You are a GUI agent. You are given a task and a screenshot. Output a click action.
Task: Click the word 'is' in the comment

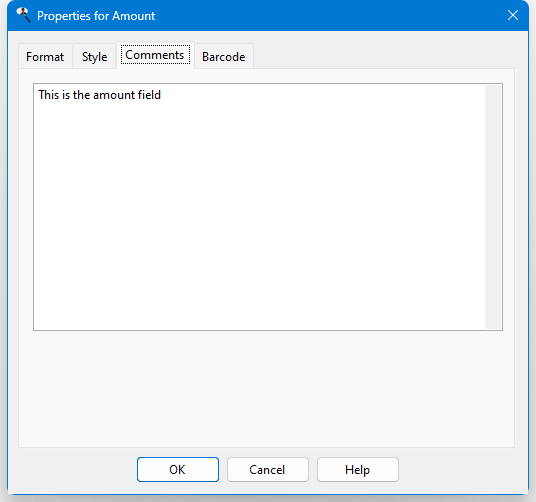pos(66,95)
